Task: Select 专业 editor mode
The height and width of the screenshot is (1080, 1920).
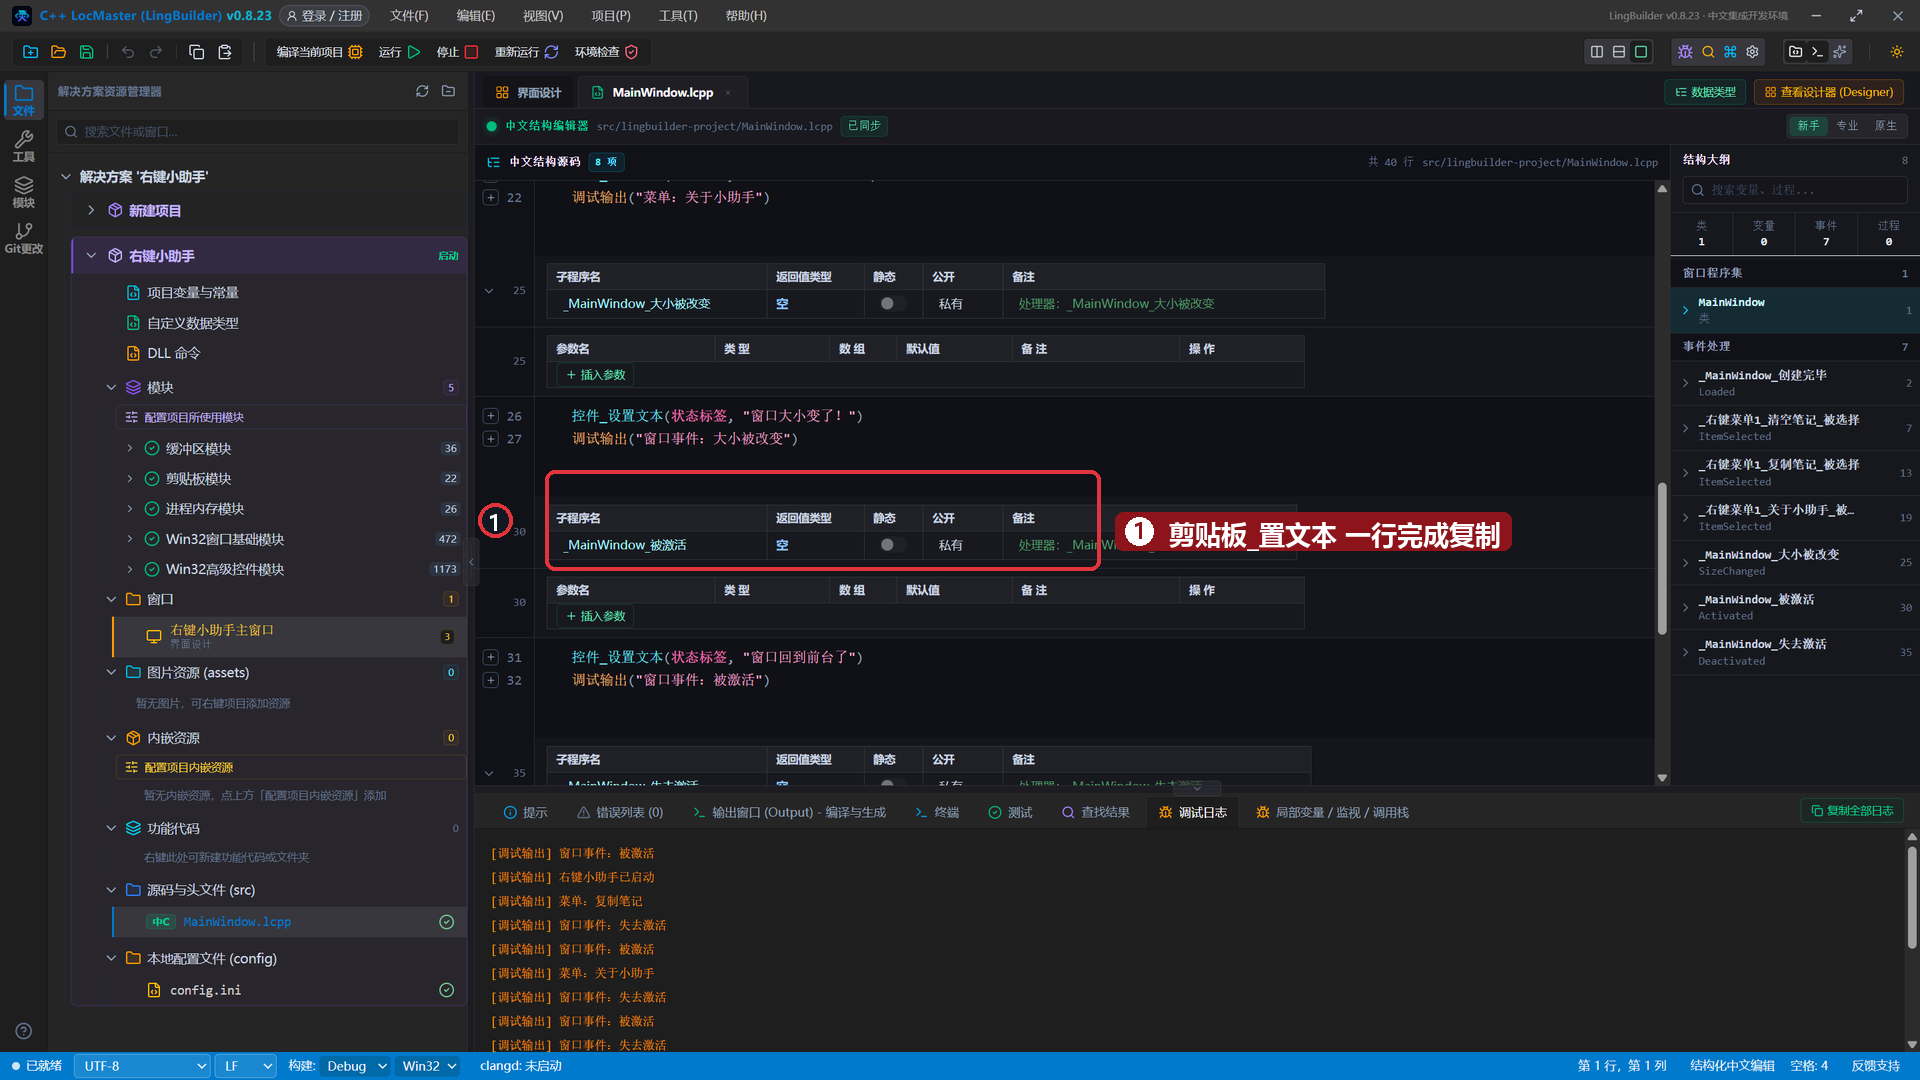Action: (1847, 126)
